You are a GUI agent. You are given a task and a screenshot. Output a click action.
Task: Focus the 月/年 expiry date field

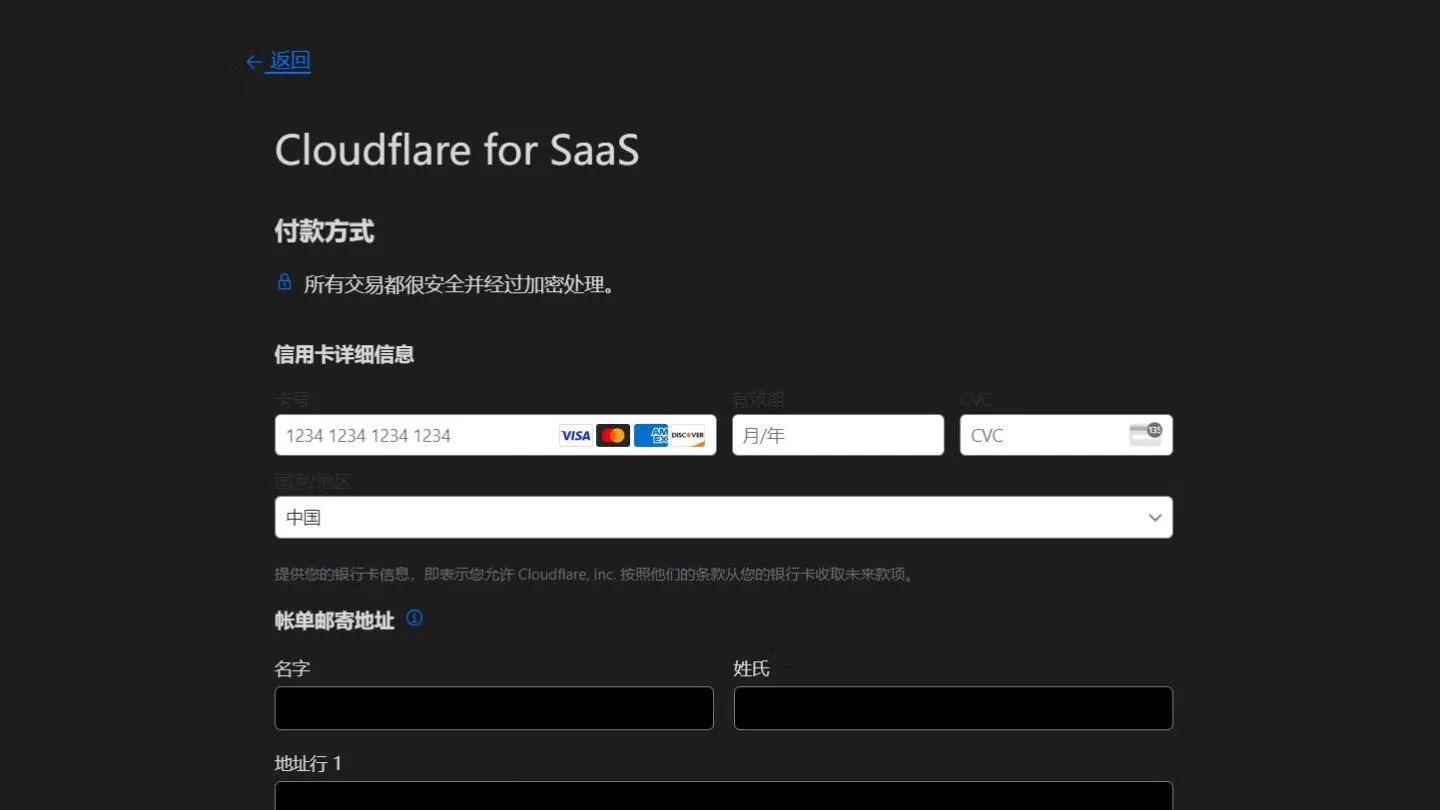tap(838, 435)
